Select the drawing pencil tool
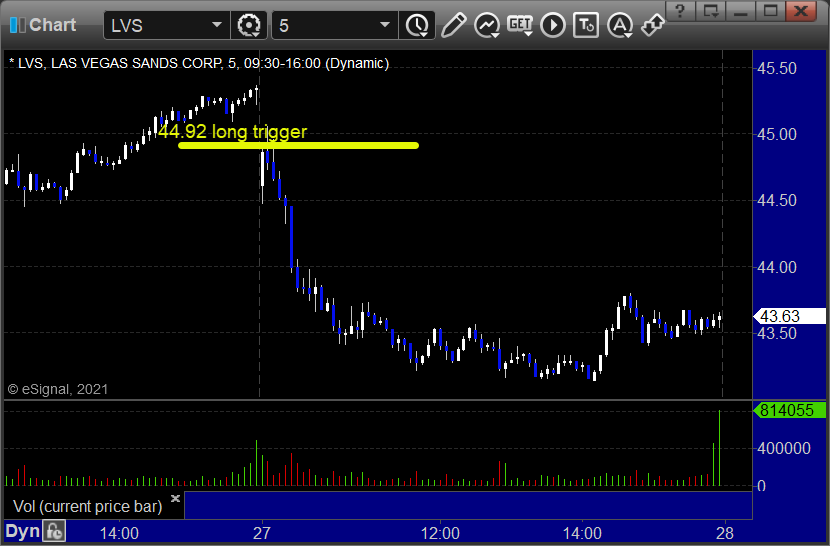830x546 pixels. pyautogui.click(x=454, y=25)
